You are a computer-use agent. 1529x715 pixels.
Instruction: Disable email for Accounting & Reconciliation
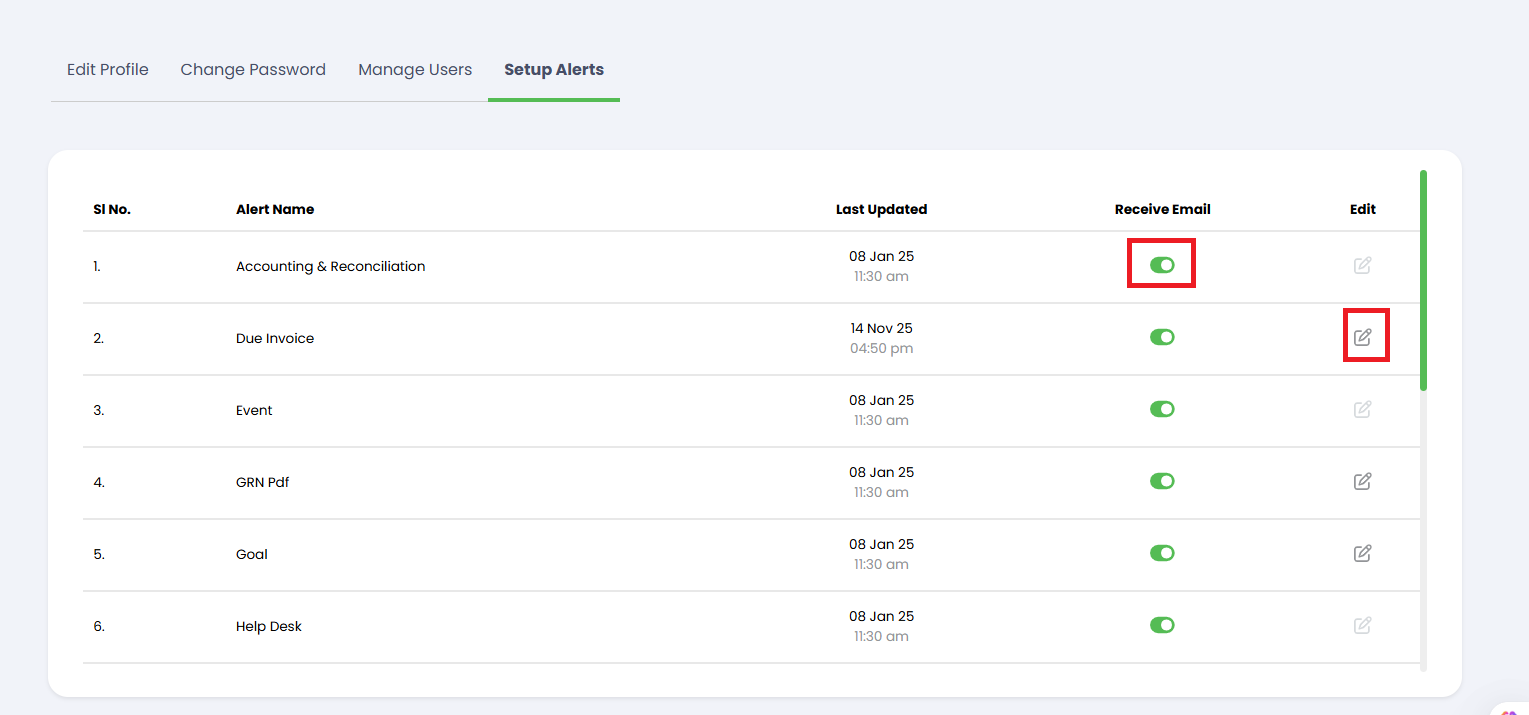(1161, 265)
